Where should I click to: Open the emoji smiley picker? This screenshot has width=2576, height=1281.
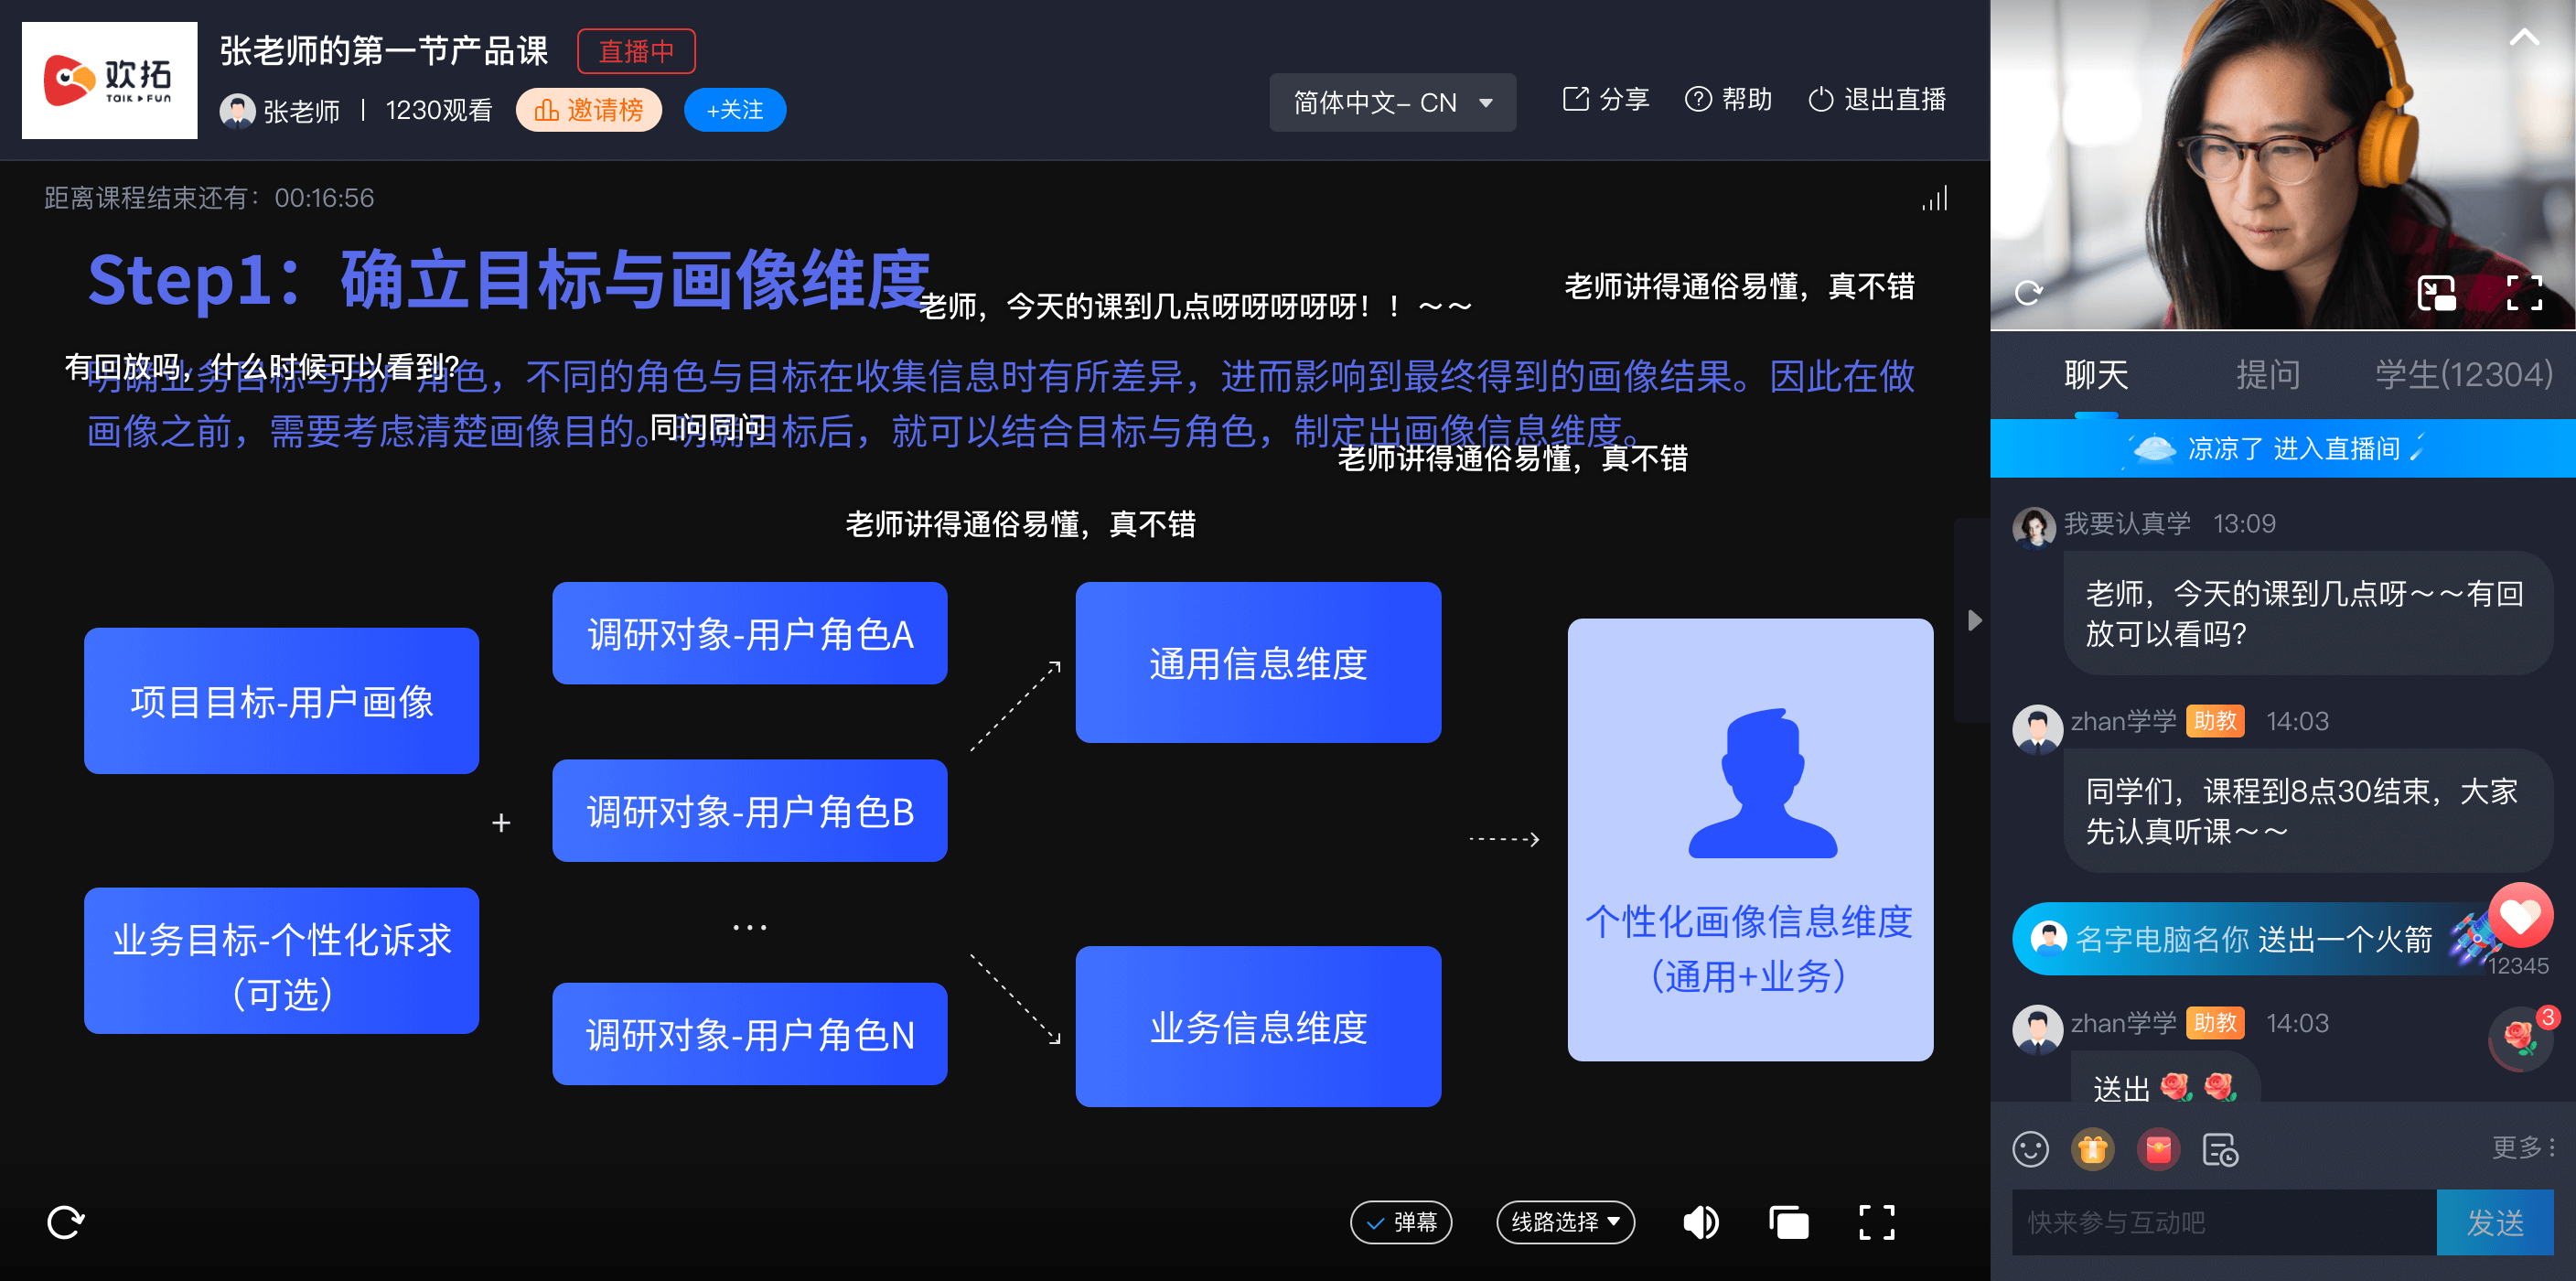click(x=2030, y=1149)
